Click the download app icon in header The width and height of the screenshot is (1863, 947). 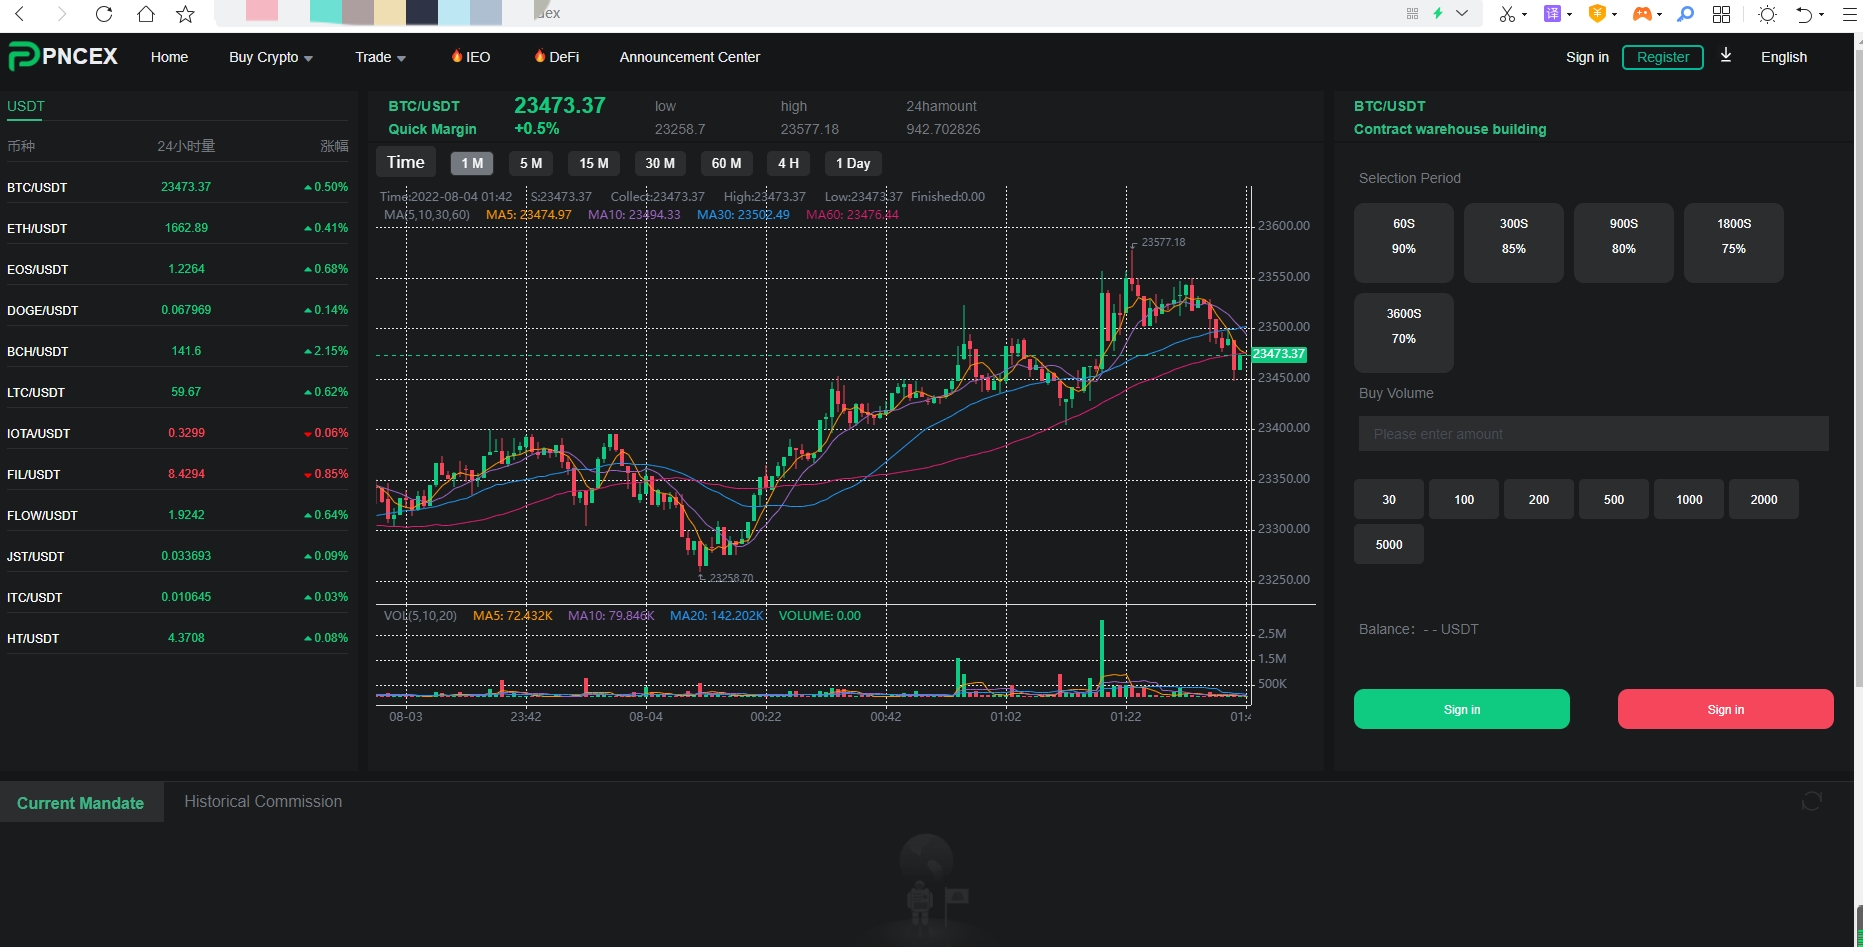(x=1725, y=56)
